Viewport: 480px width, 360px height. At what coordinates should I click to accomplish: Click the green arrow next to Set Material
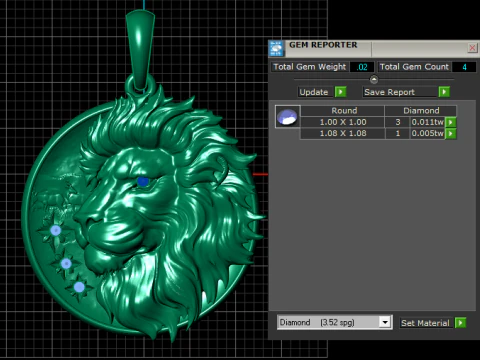(460, 323)
